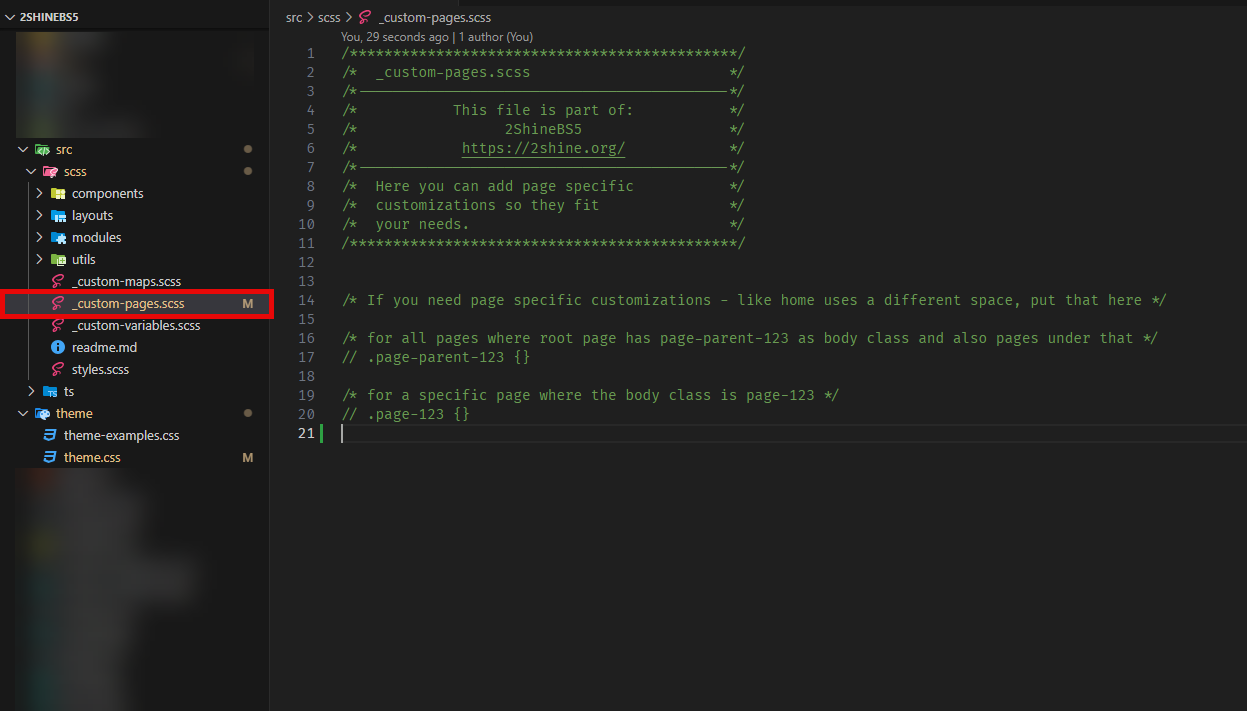
Task: Click the unsaved changes dot beside theme folder
Action: pyautogui.click(x=248, y=413)
